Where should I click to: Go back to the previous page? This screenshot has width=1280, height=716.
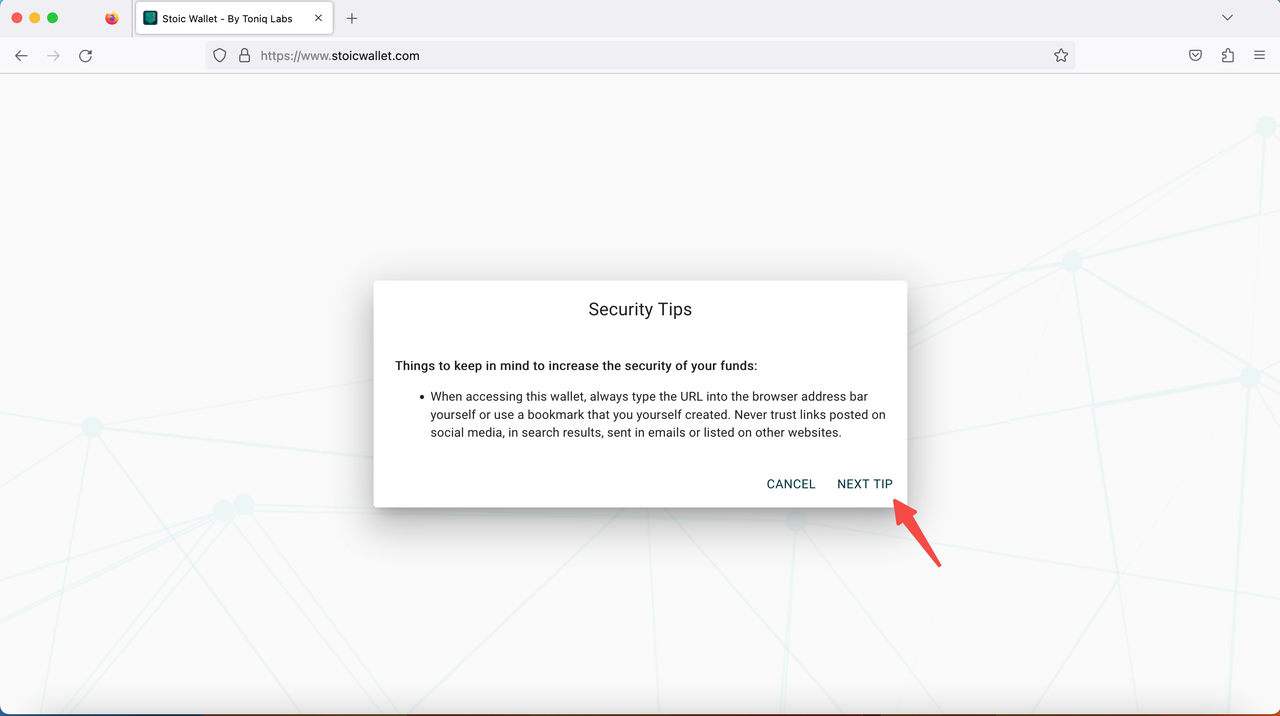[21, 56]
